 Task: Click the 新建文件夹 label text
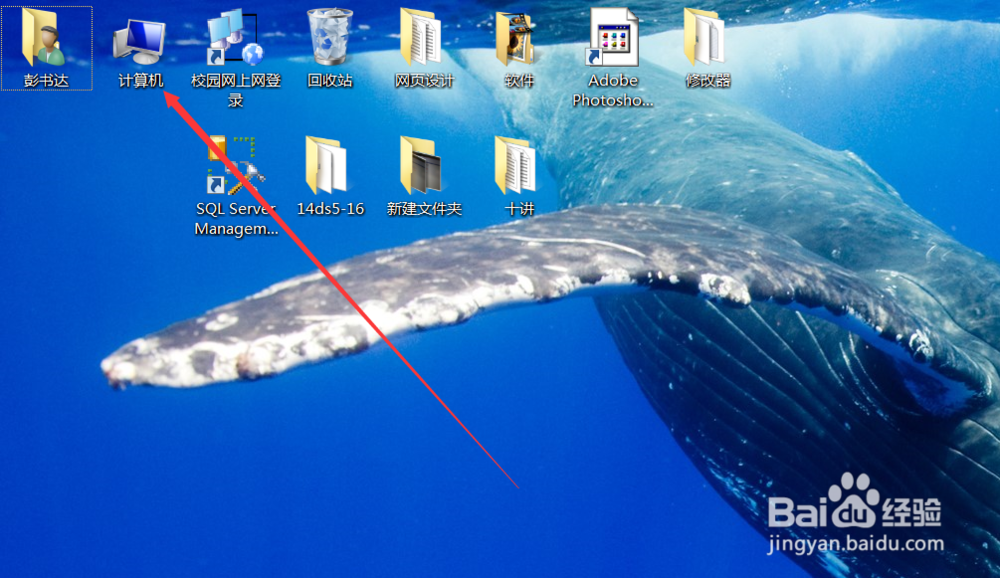[x=423, y=209]
